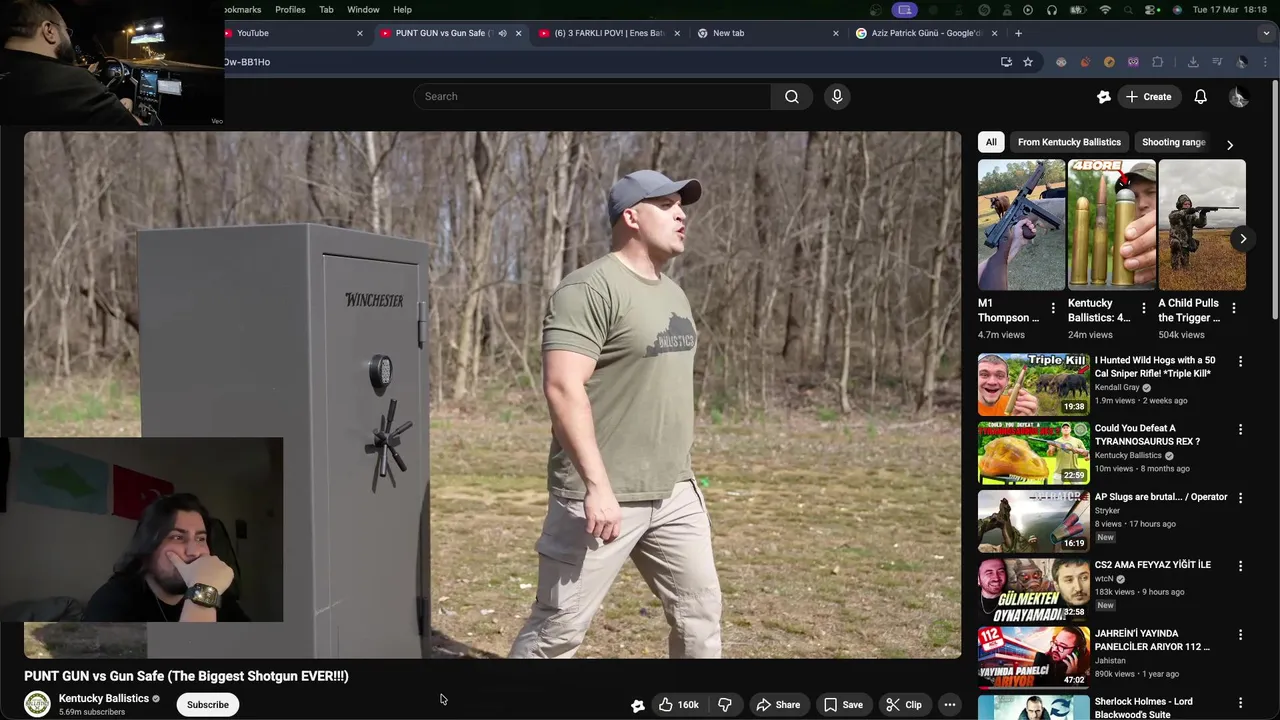The image size is (1280, 720).
Task: Open the Siri icon in macOS menu bar
Action: click(x=1177, y=9)
